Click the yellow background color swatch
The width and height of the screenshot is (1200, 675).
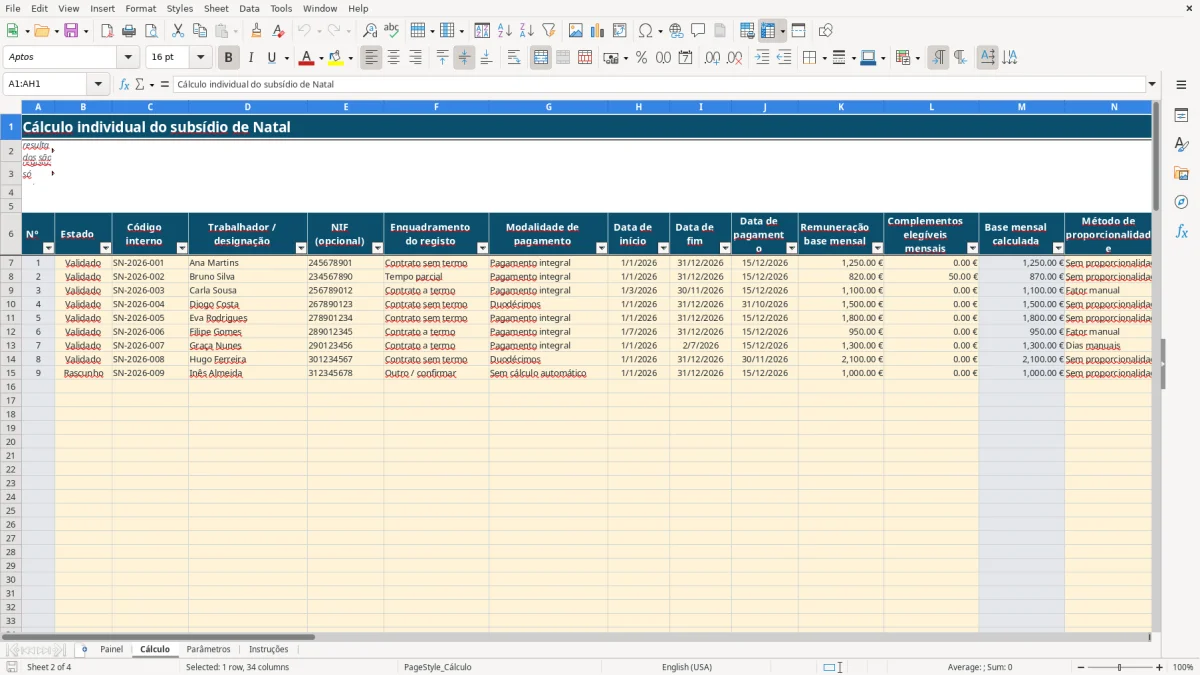pos(335,58)
